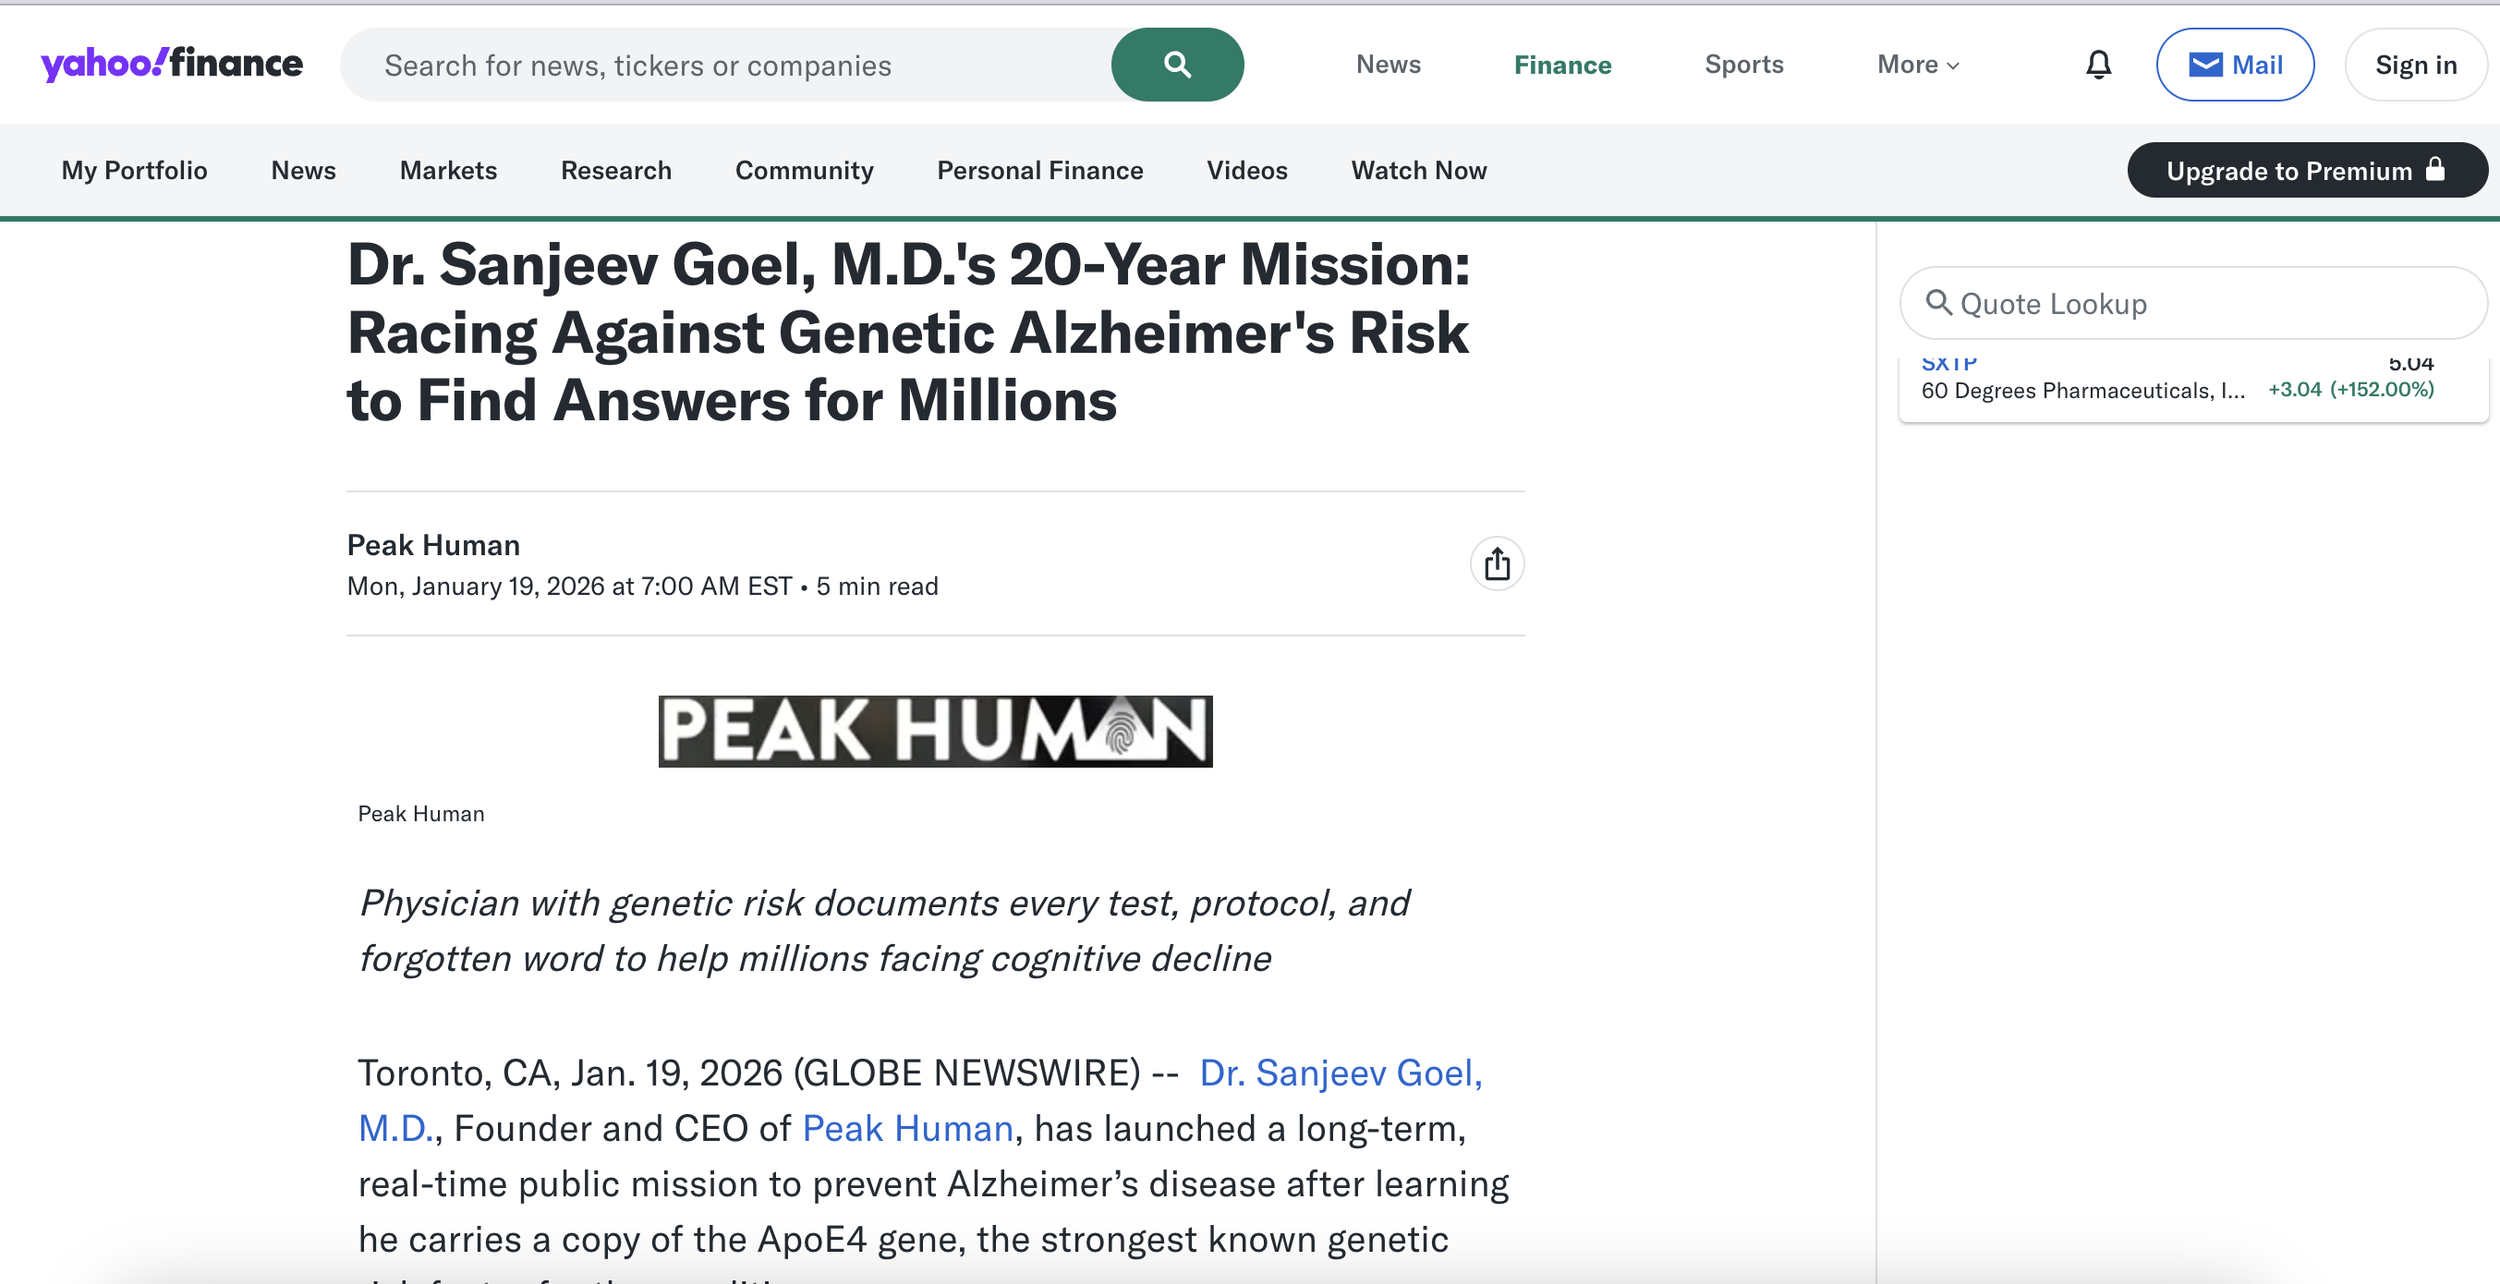Select the Finance top tab
Image resolution: width=2500 pixels, height=1284 pixels.
(x=1562, y=65)
